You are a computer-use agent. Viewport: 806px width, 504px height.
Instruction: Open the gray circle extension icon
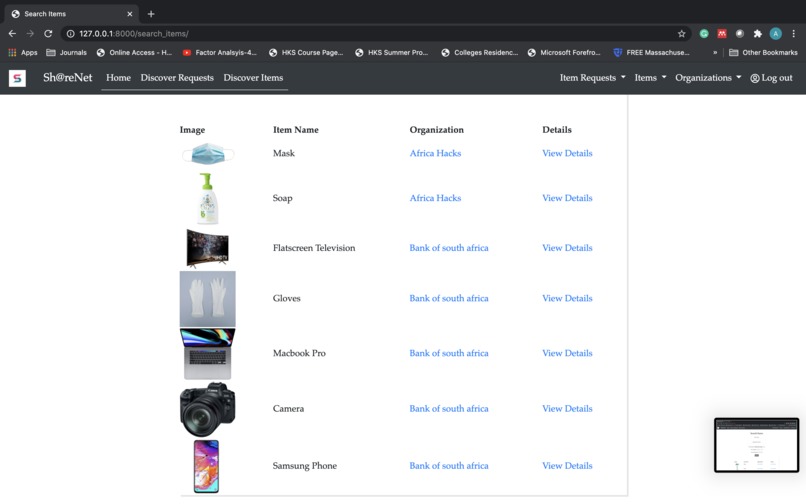740,33
